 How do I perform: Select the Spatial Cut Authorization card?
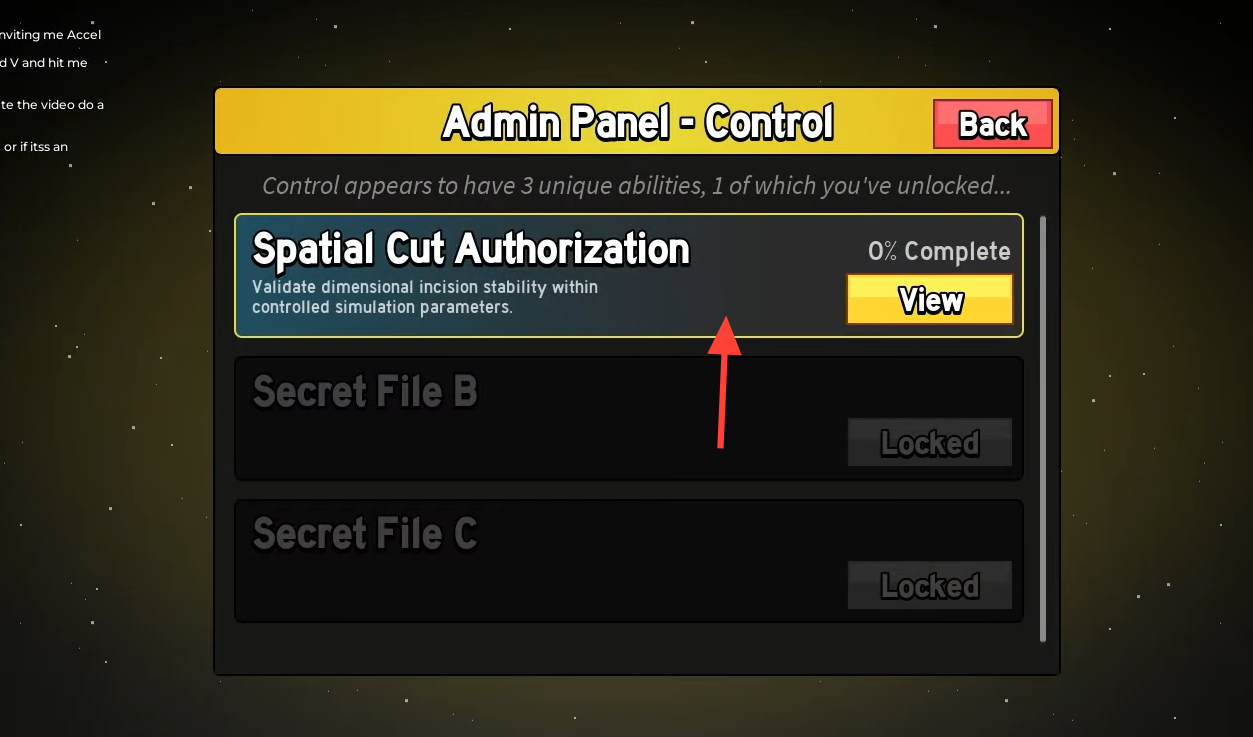point(629,276)
